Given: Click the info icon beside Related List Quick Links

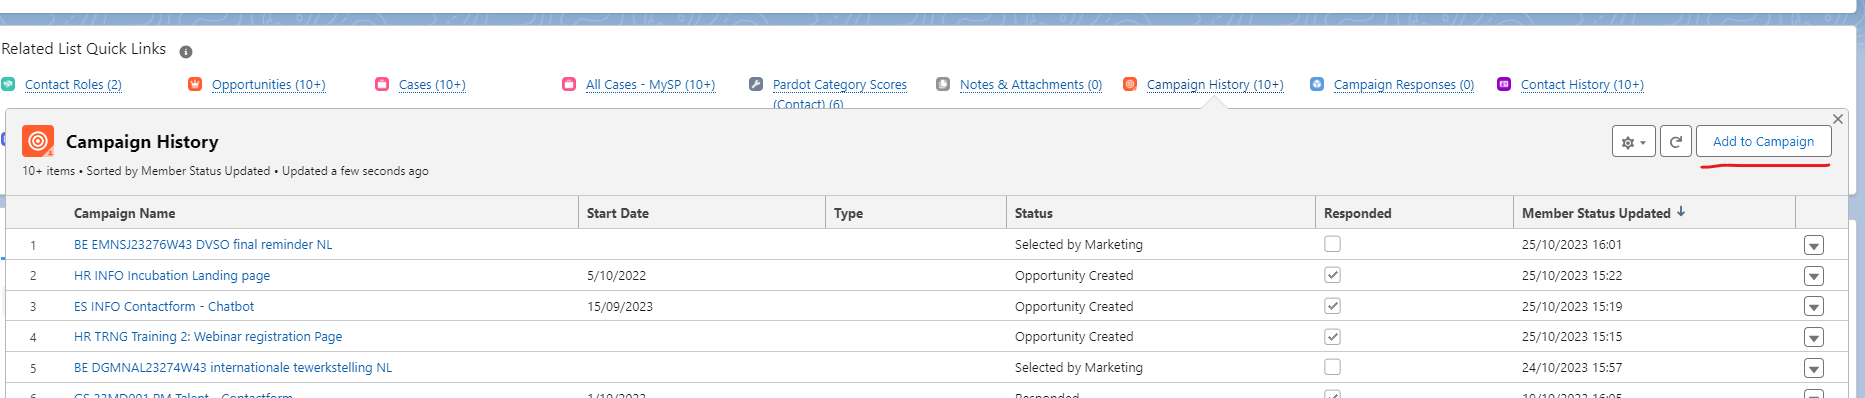Looking at the screenshot, I should tap(186, 51).
